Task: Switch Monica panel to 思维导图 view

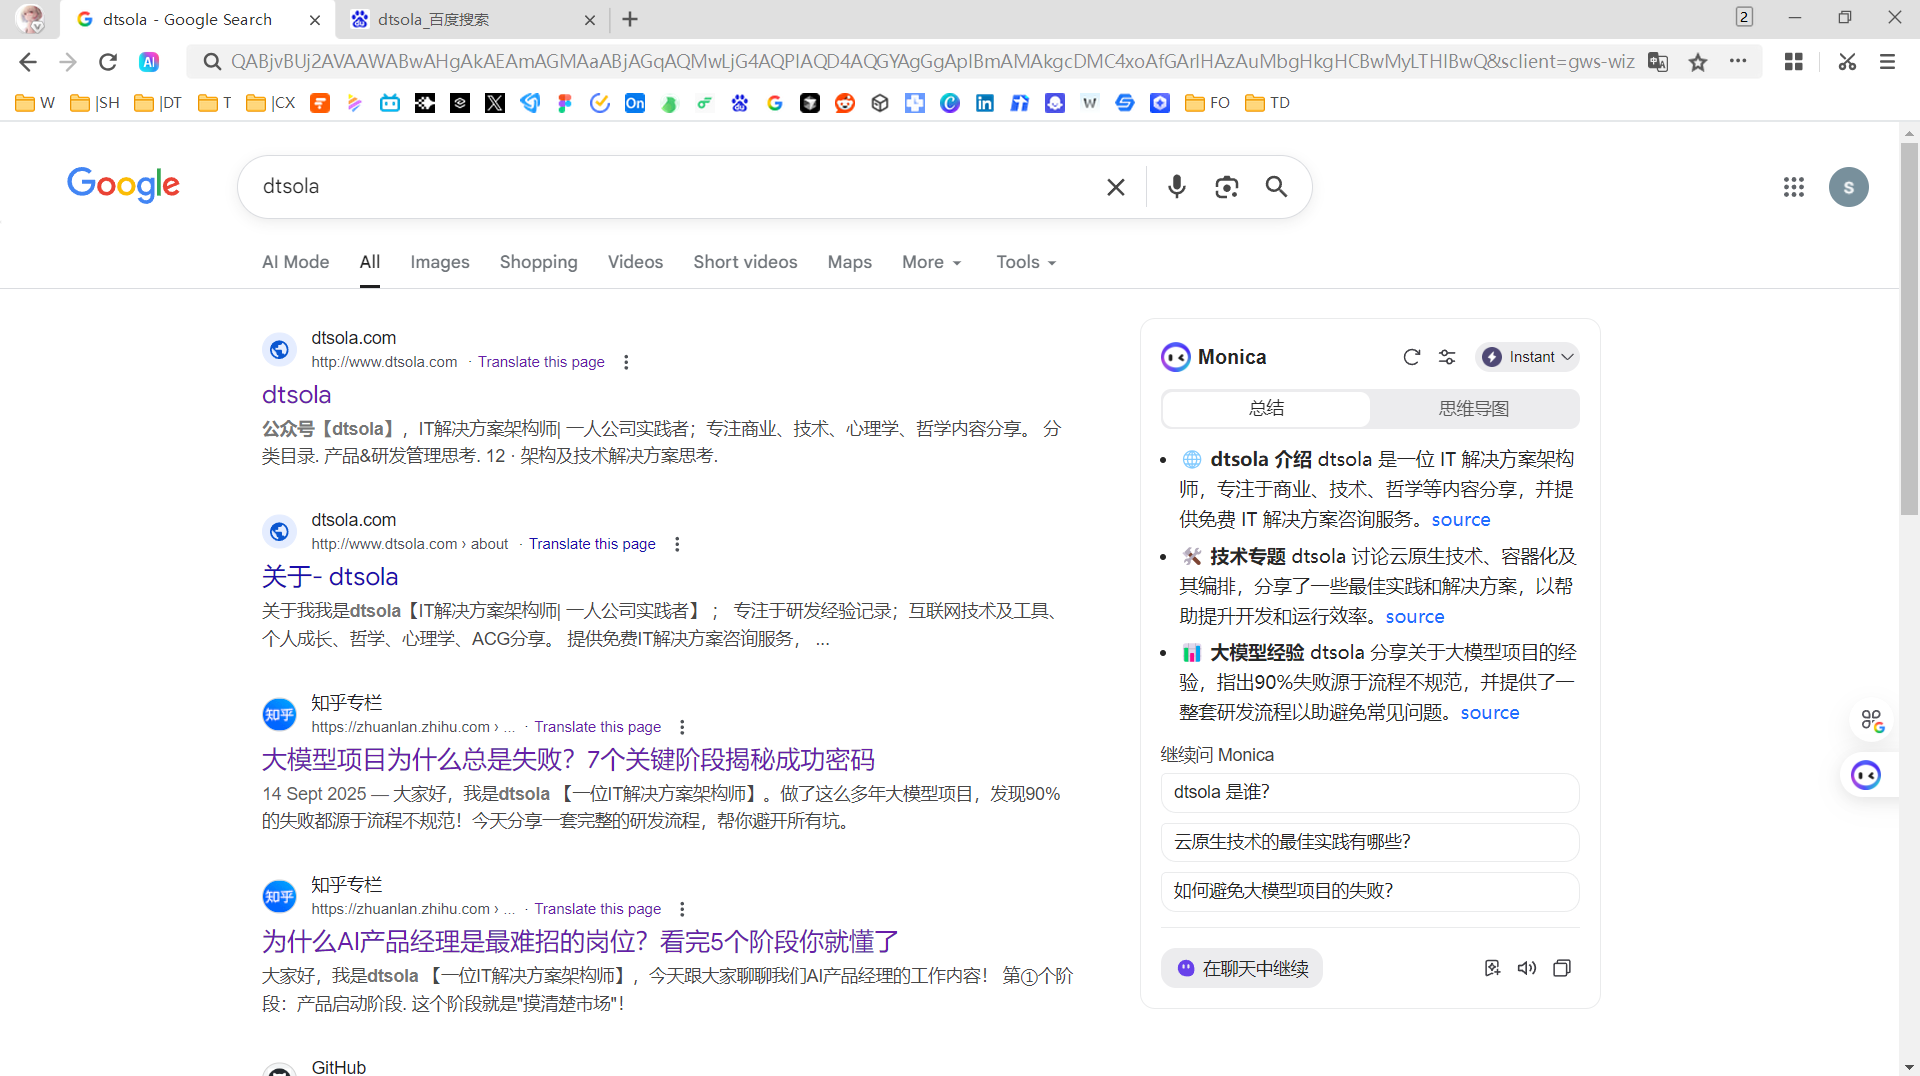Action: (1473, 409)
